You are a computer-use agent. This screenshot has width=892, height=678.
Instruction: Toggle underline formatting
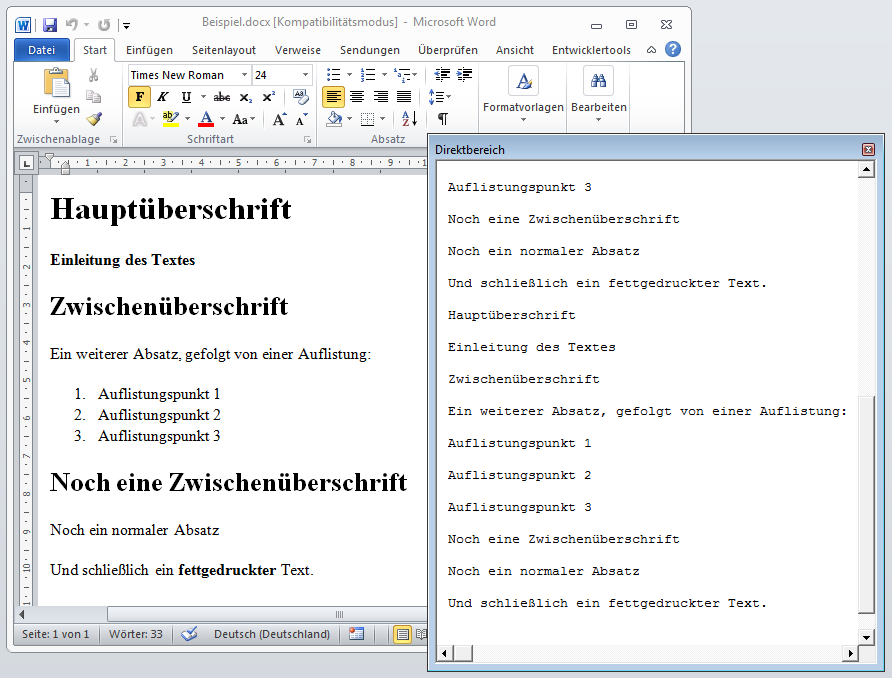[187, 97]
